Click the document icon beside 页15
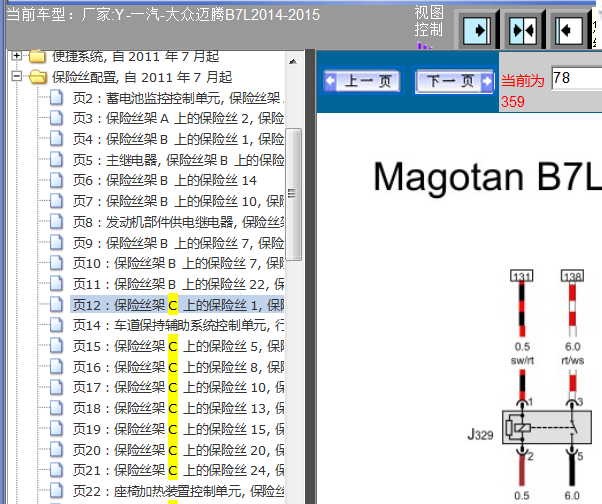Image resolution: width=602 pixels, height=504 pixels. point(56,346)
